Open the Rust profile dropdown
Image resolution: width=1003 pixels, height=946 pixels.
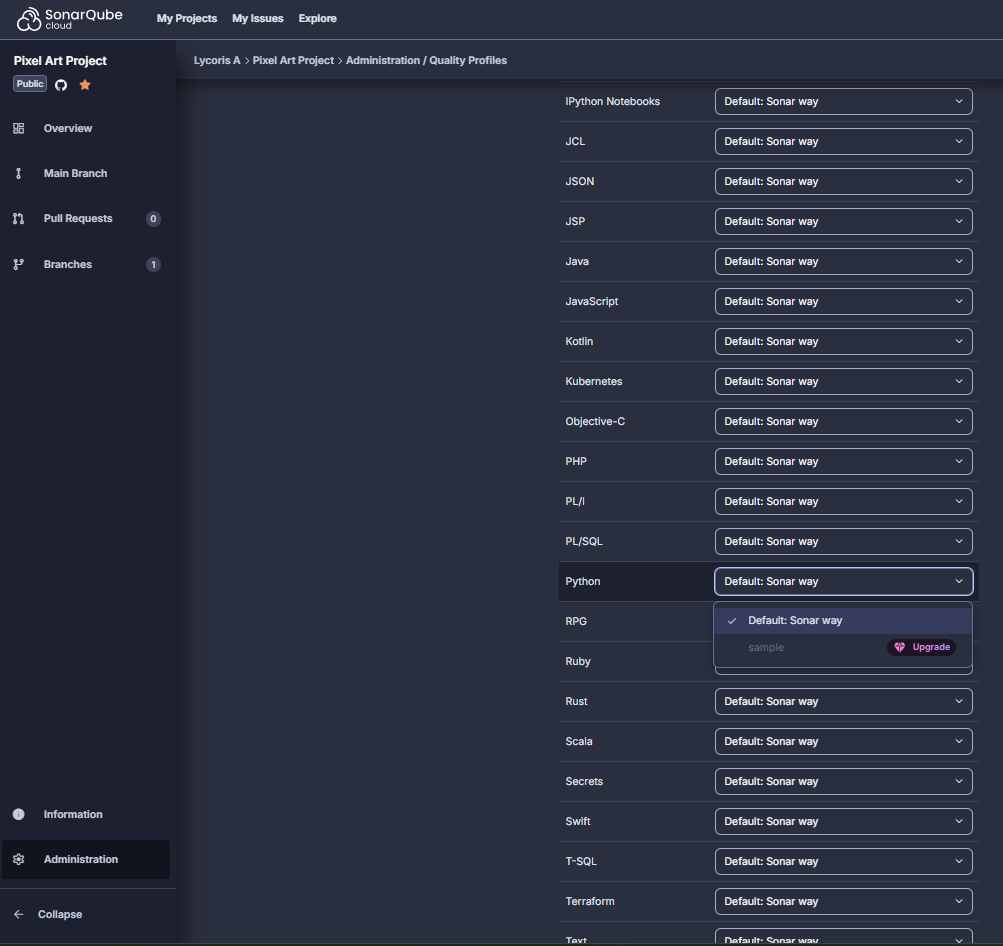(843, 702)
